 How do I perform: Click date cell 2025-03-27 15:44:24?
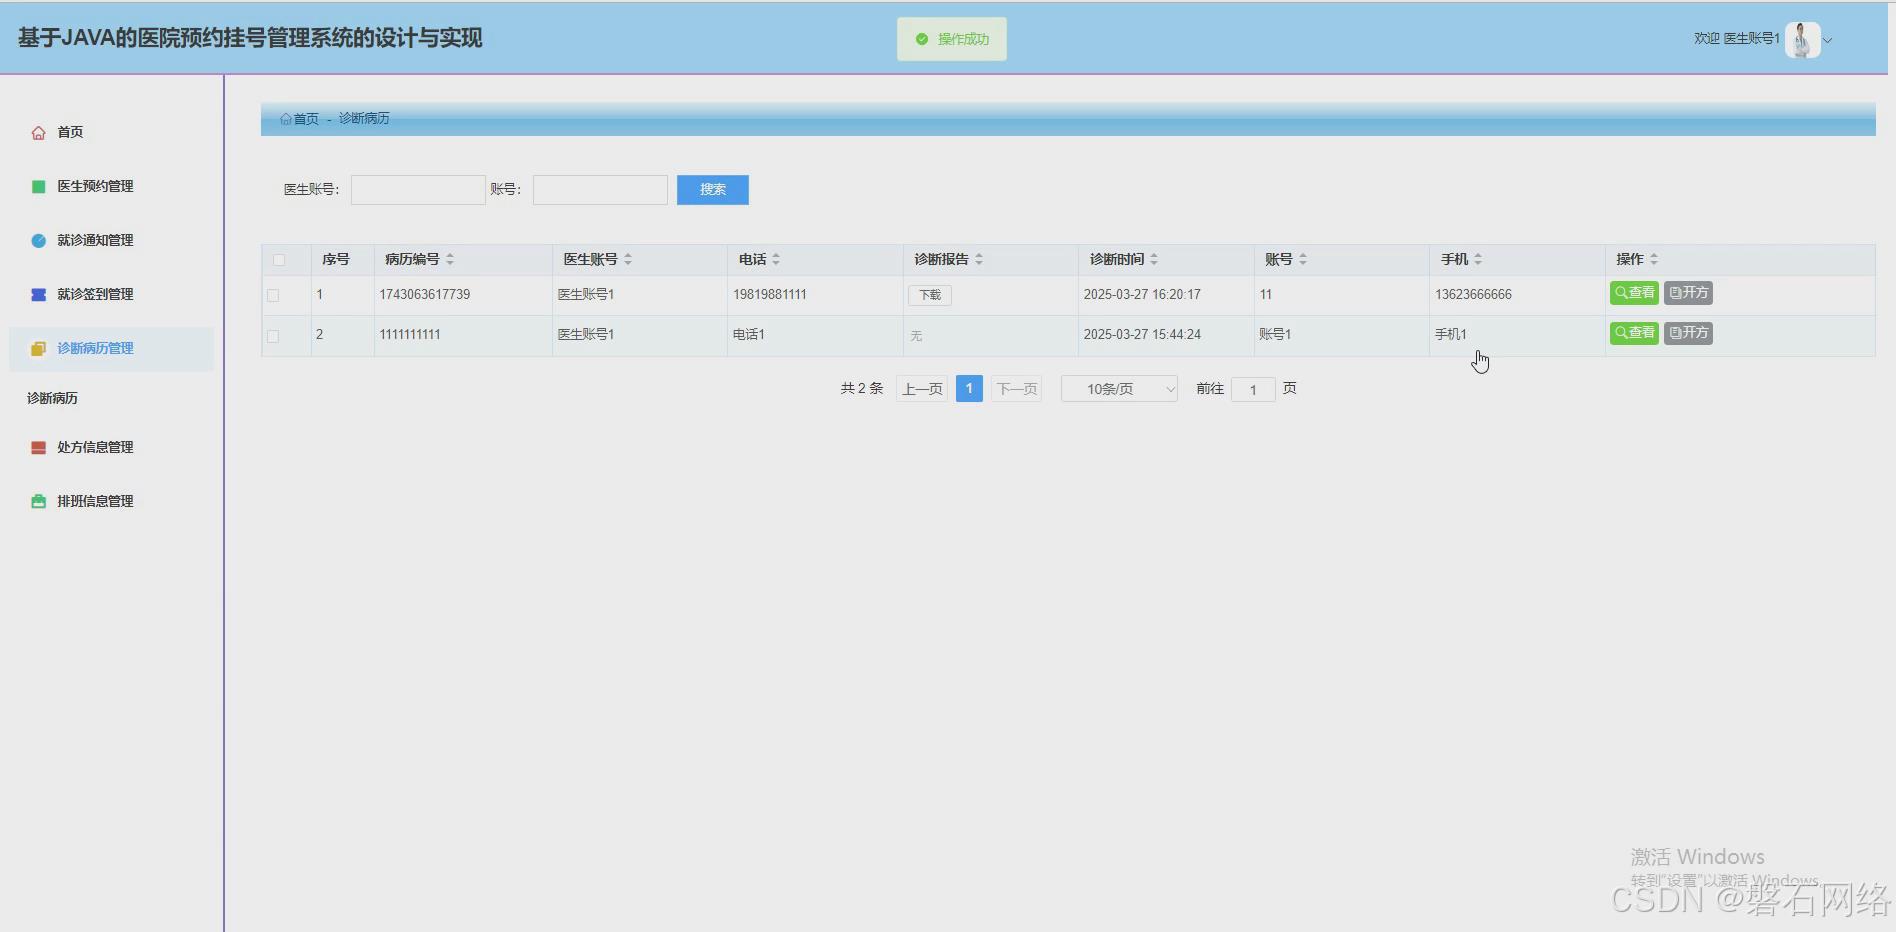click(x=1142, y=335)
